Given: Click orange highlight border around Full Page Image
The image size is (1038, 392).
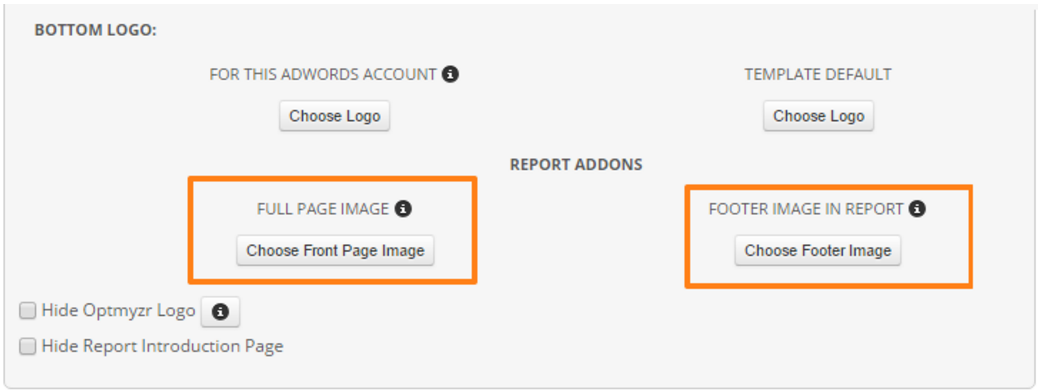Looking at the screenshot, I should [332, 178].
